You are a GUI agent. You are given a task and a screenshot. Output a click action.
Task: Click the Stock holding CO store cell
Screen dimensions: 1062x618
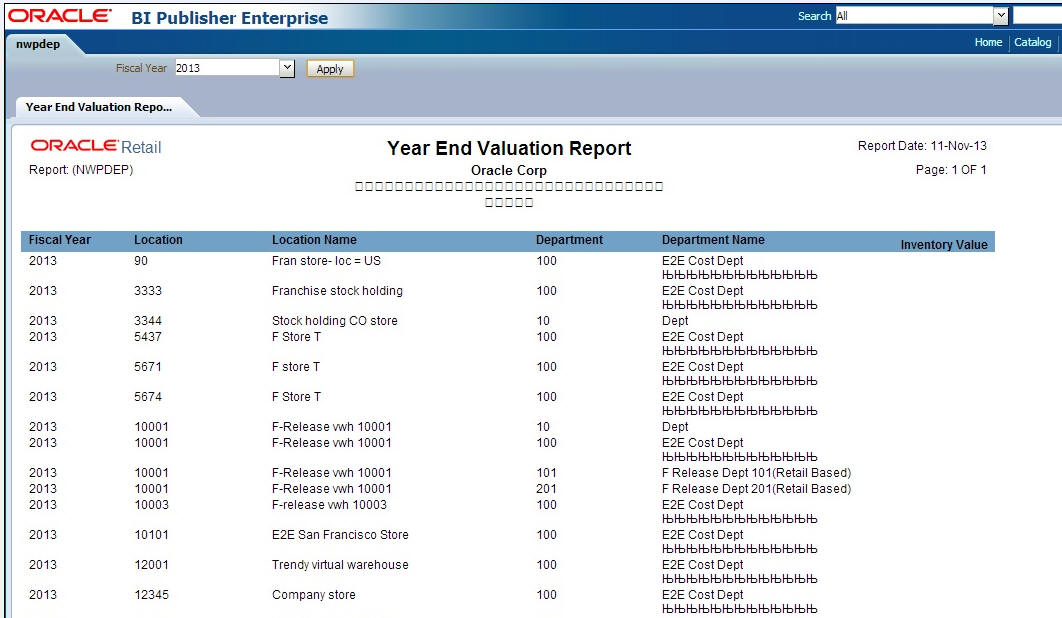[x=335, y=321]
